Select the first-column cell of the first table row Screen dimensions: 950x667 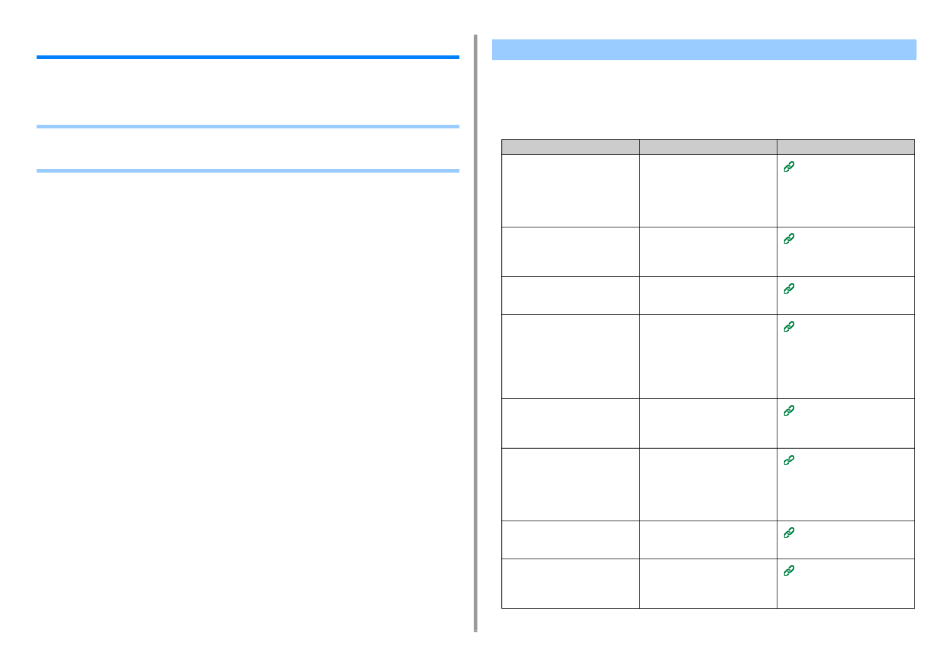click(570, 191)
